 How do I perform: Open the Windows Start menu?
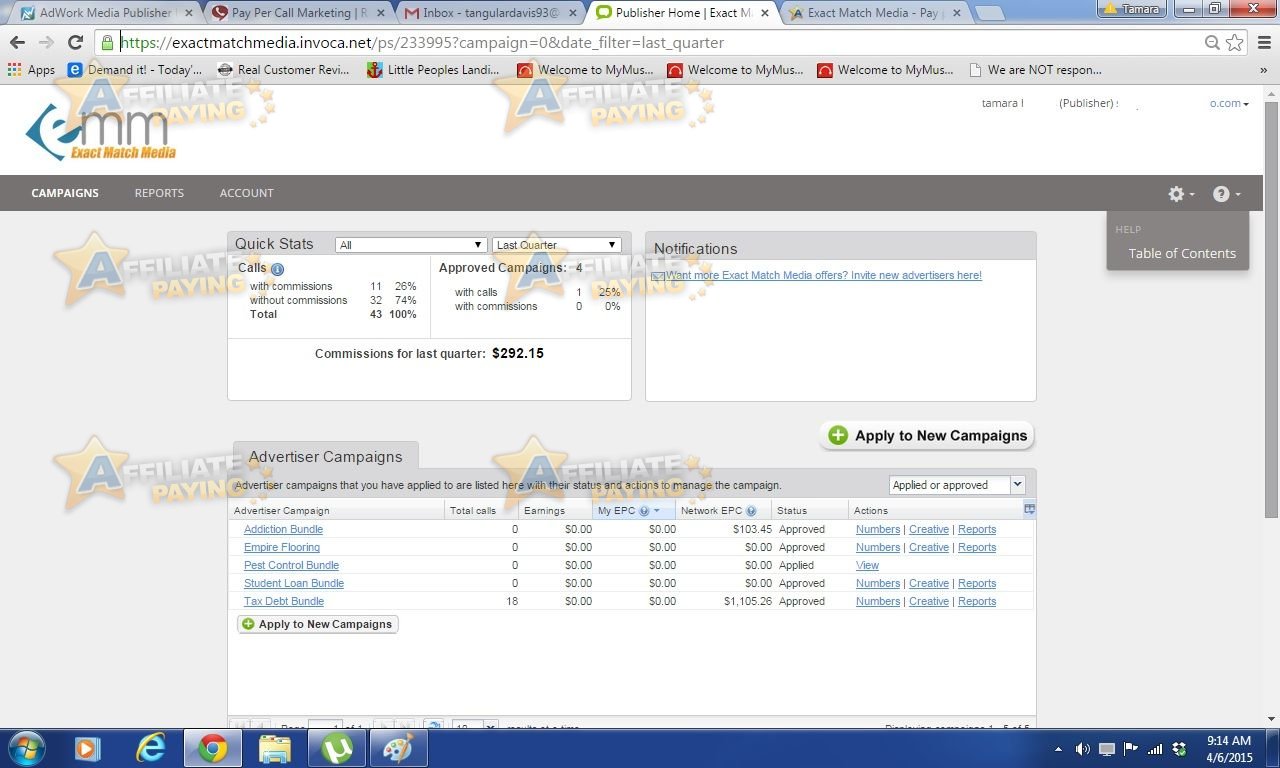(25, 748)
